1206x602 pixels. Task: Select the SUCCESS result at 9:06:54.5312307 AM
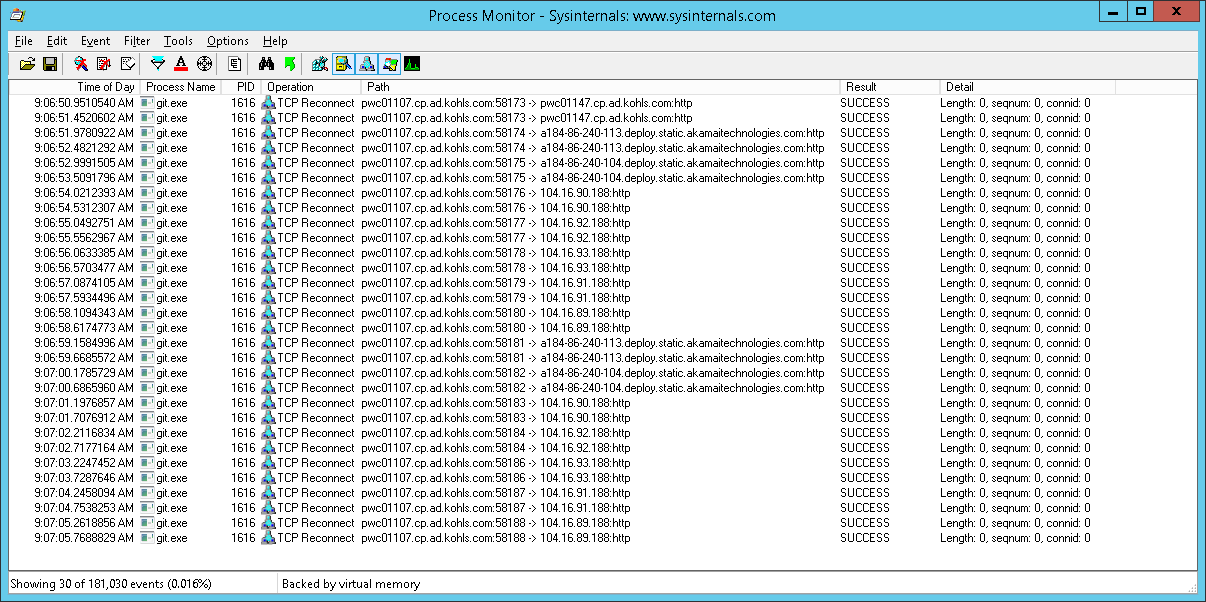tap(865, 208)
